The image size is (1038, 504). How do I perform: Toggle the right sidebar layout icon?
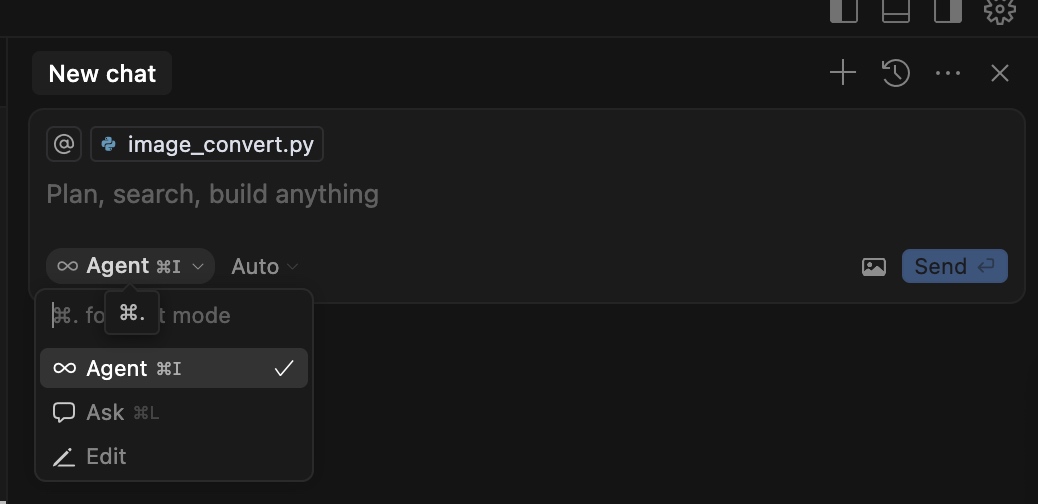(947, 11)
